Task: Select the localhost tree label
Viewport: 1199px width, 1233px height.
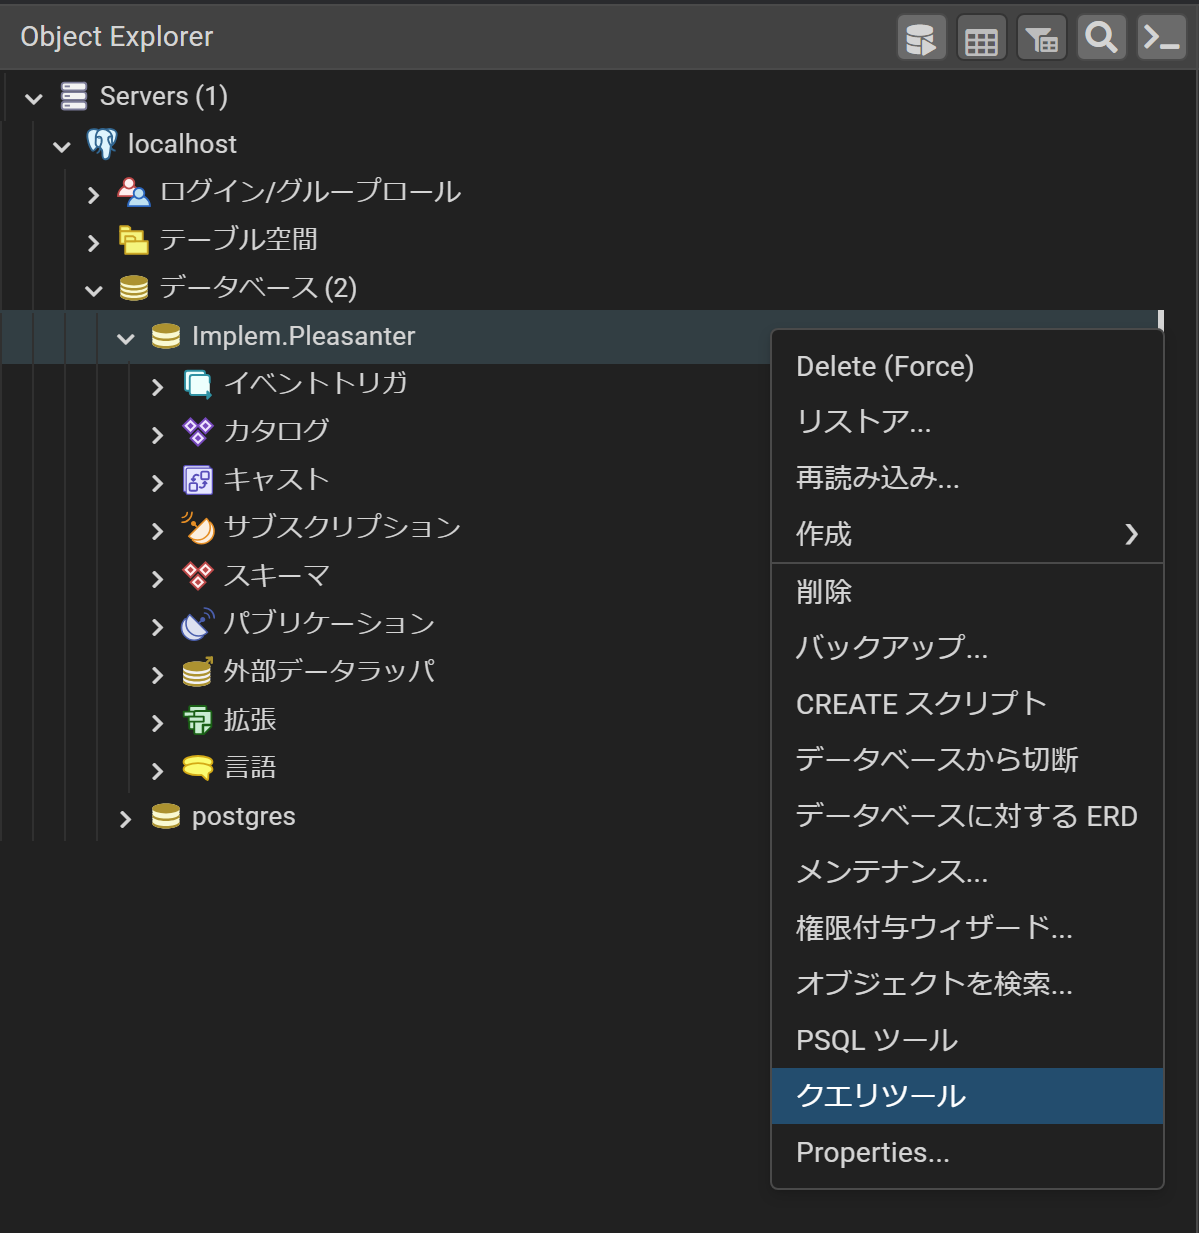Action: [182, 144]
